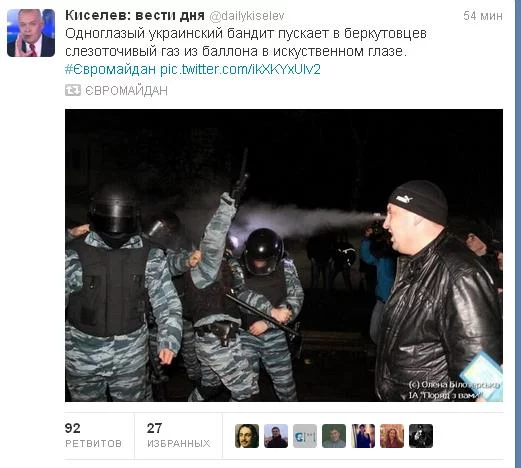This screenshot has height=468, width=521.
Task: Open the black-and-white retweeter avatar
Action: point(421,436)
